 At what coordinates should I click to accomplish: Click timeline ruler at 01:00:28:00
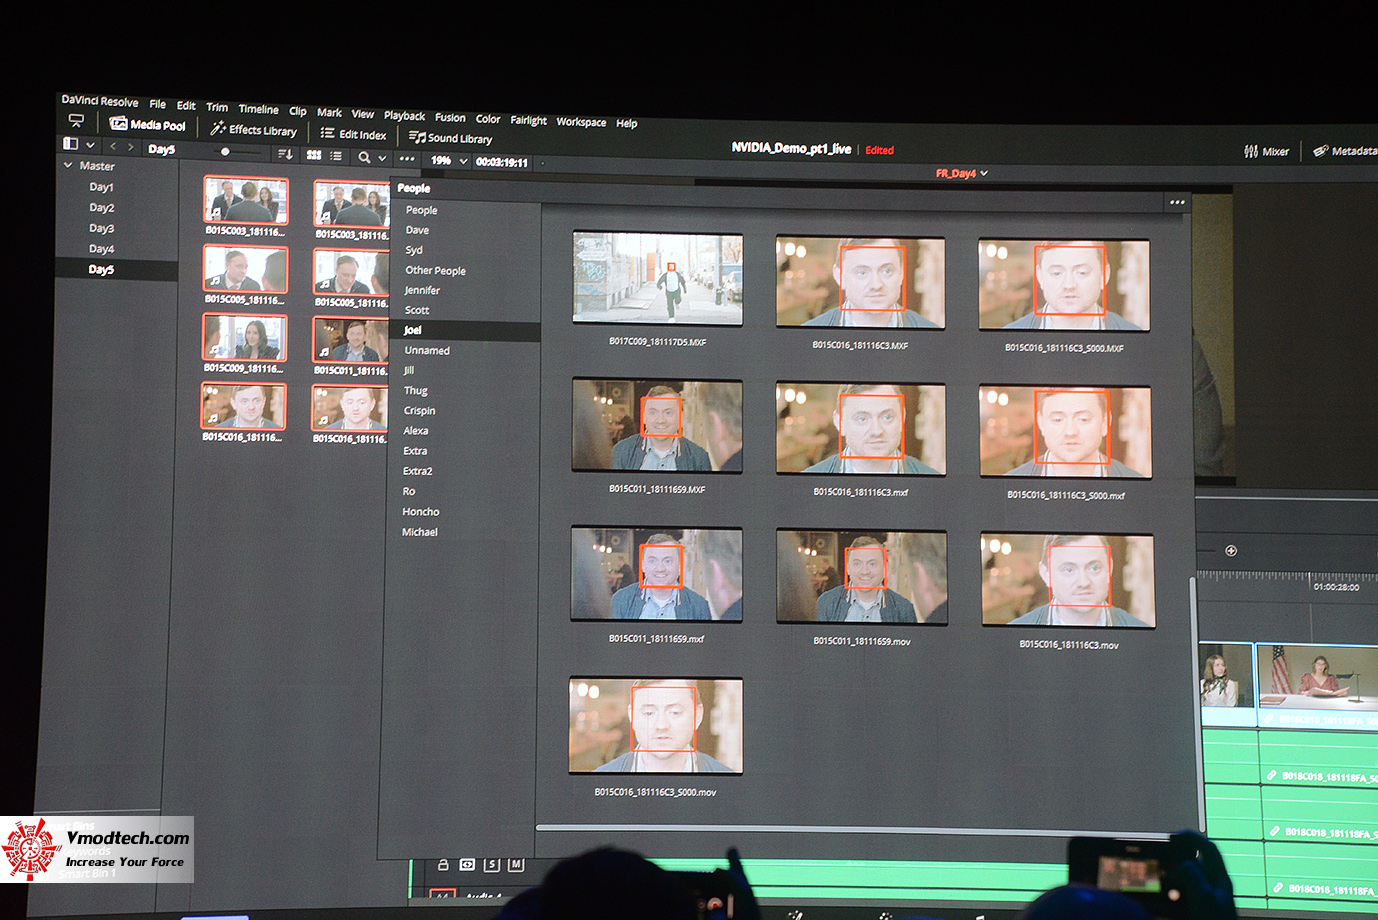click(x=1336, y=587)
